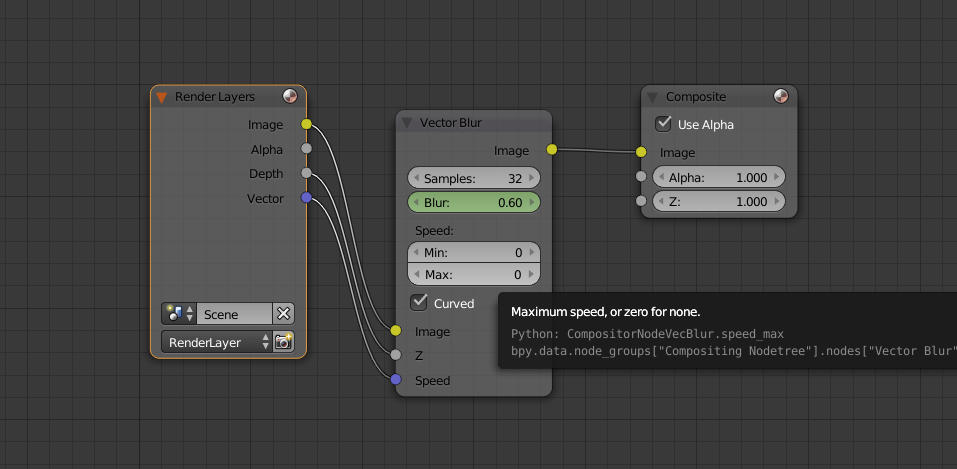Click the Speed input socket on Vector Blur
The width and height of the screenshot is (957, 469).
(396, 380)
